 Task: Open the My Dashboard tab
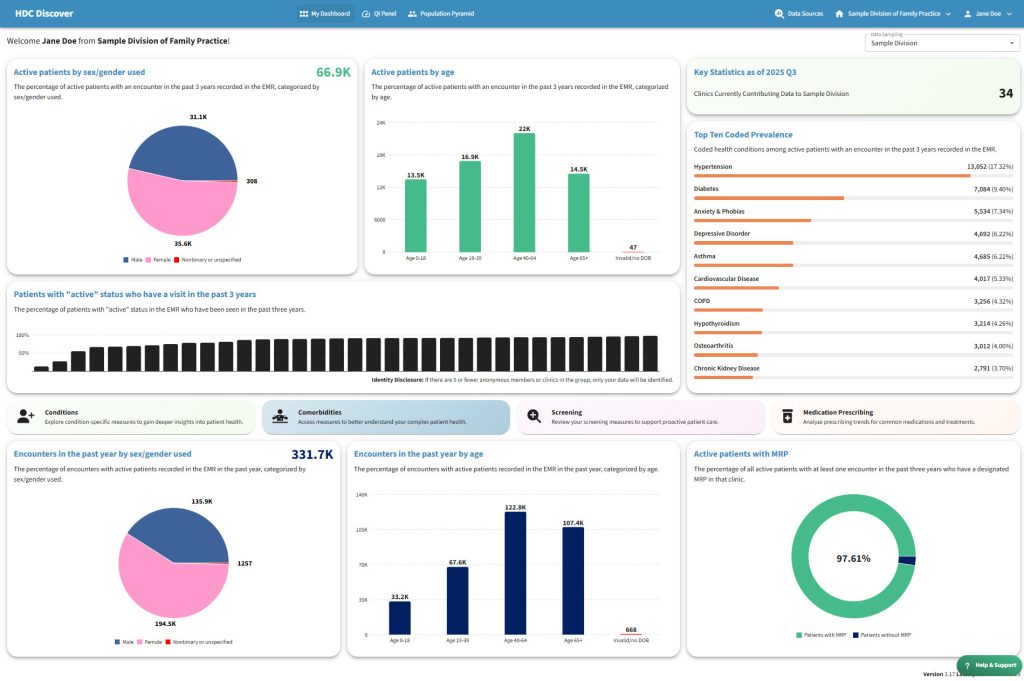click(324, 14)
